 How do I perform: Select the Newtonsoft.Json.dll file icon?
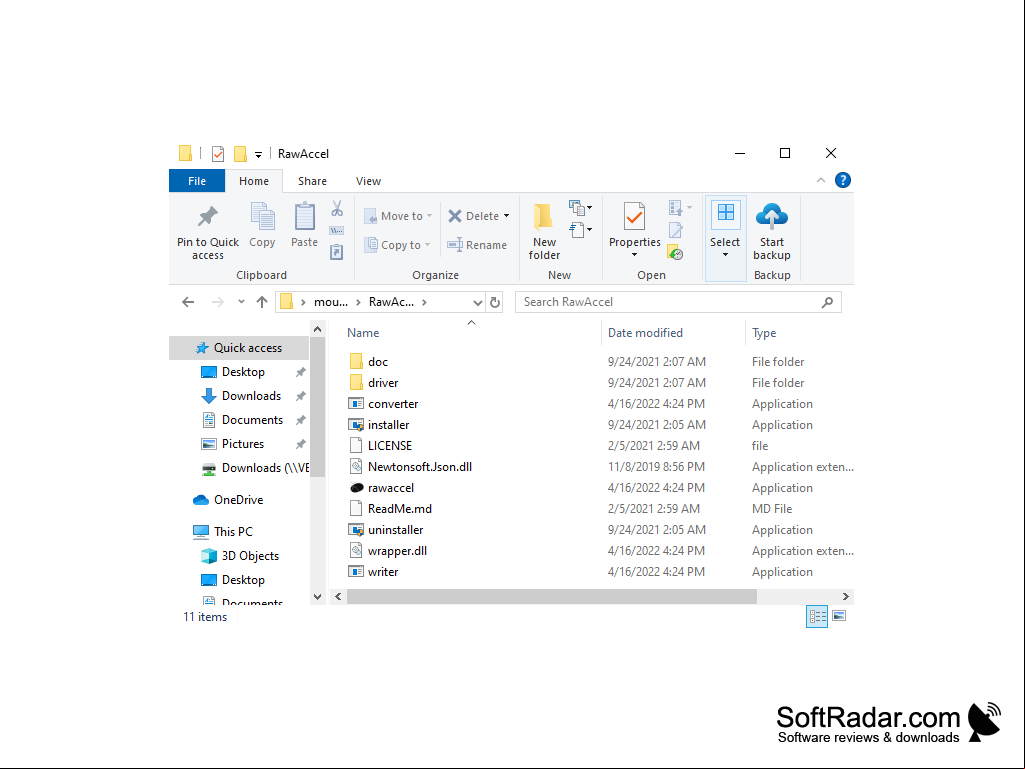click(356, 467)
